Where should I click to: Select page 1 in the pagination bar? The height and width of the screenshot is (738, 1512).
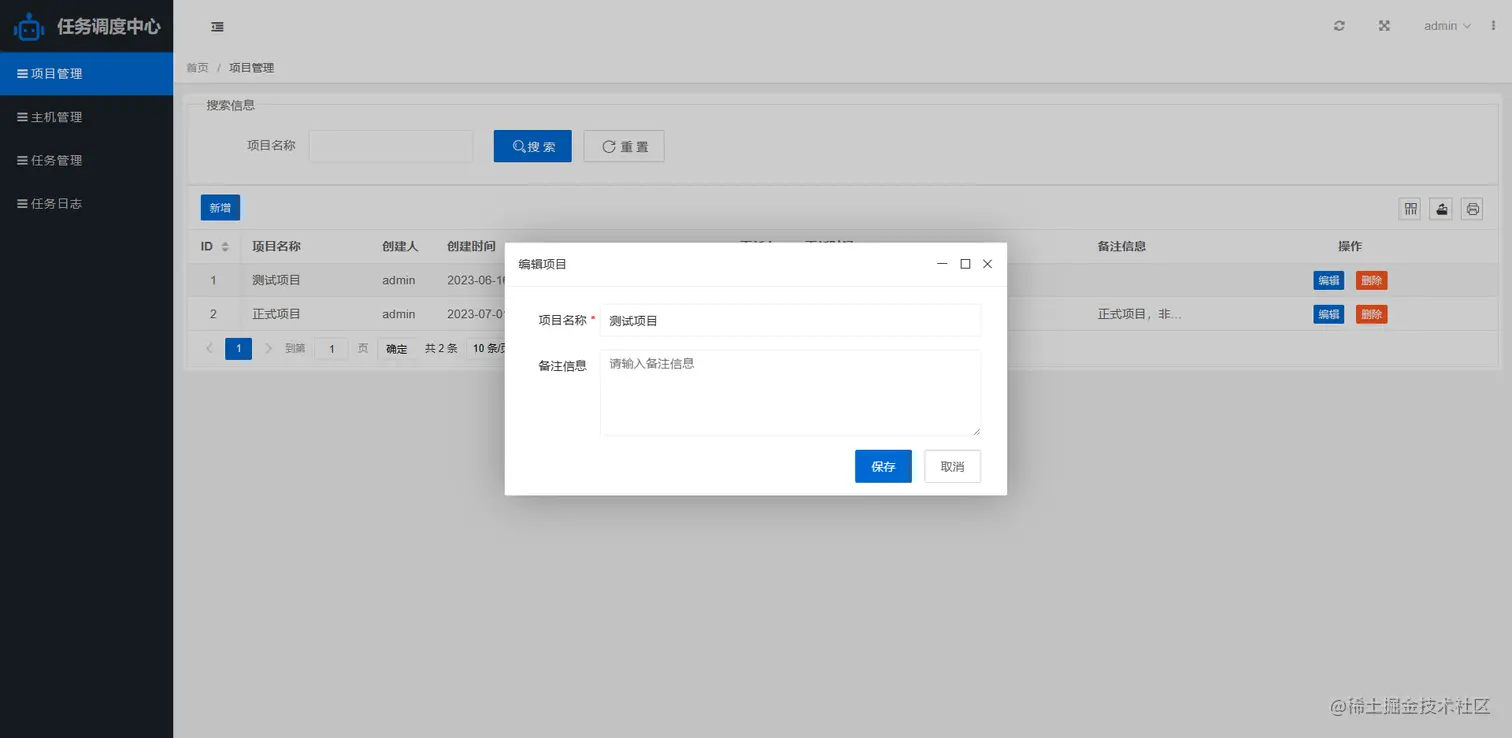[x=238, y=348]
